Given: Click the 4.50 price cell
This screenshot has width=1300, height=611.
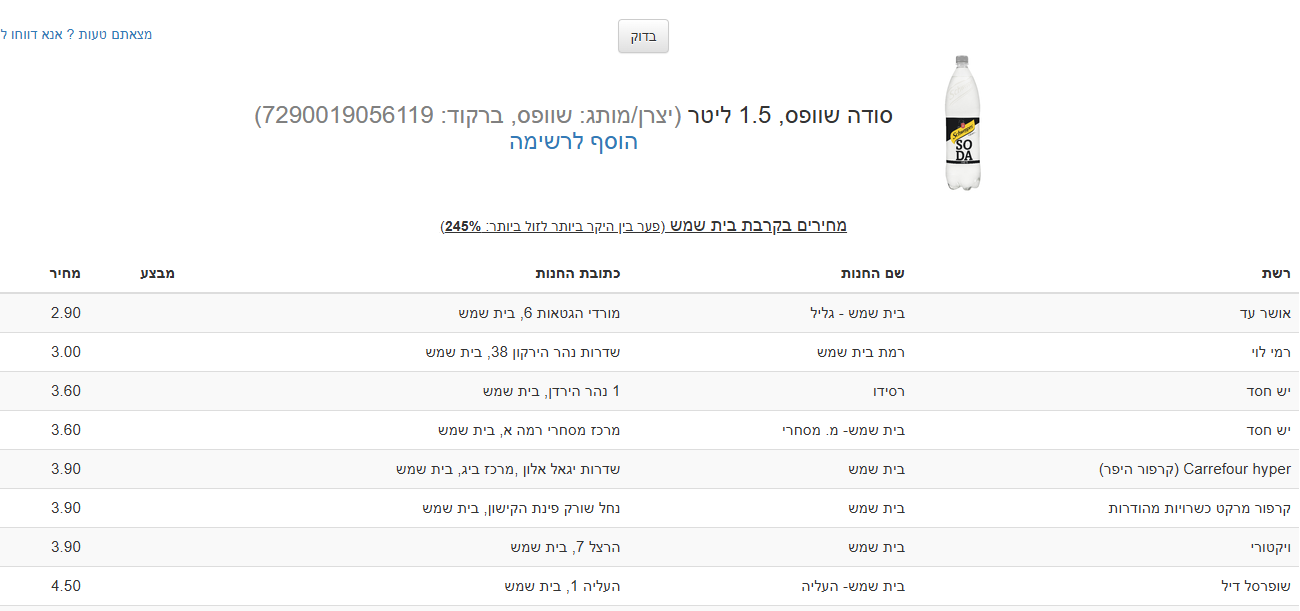Looking at the screenshot, I should point(66,586).
